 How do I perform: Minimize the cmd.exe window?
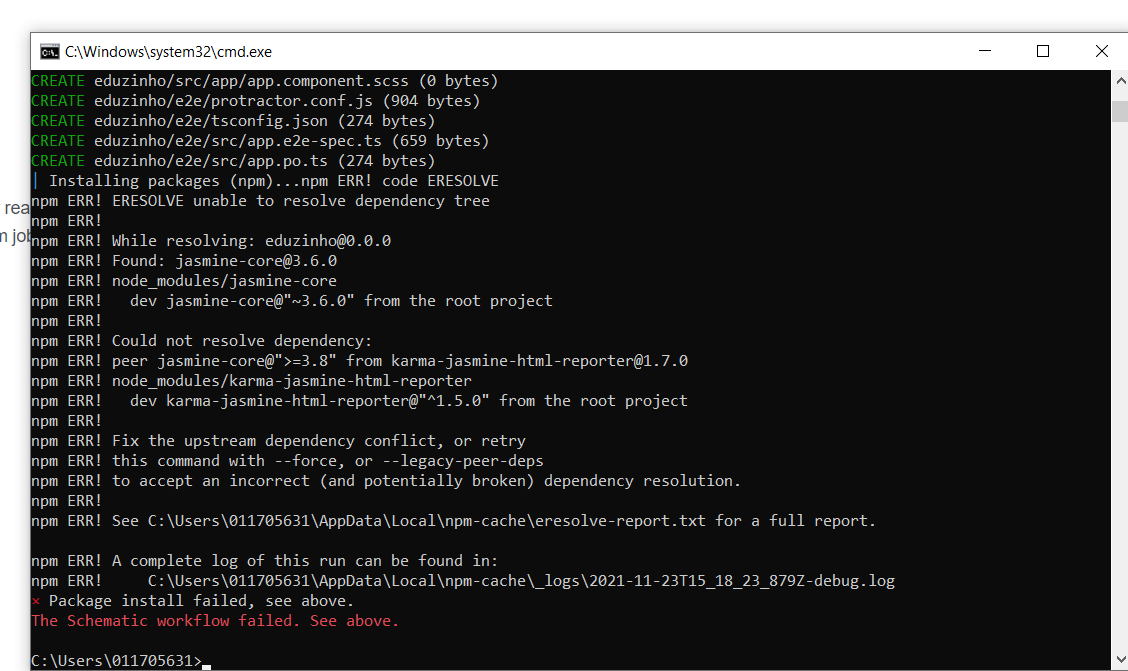[985, 51]
